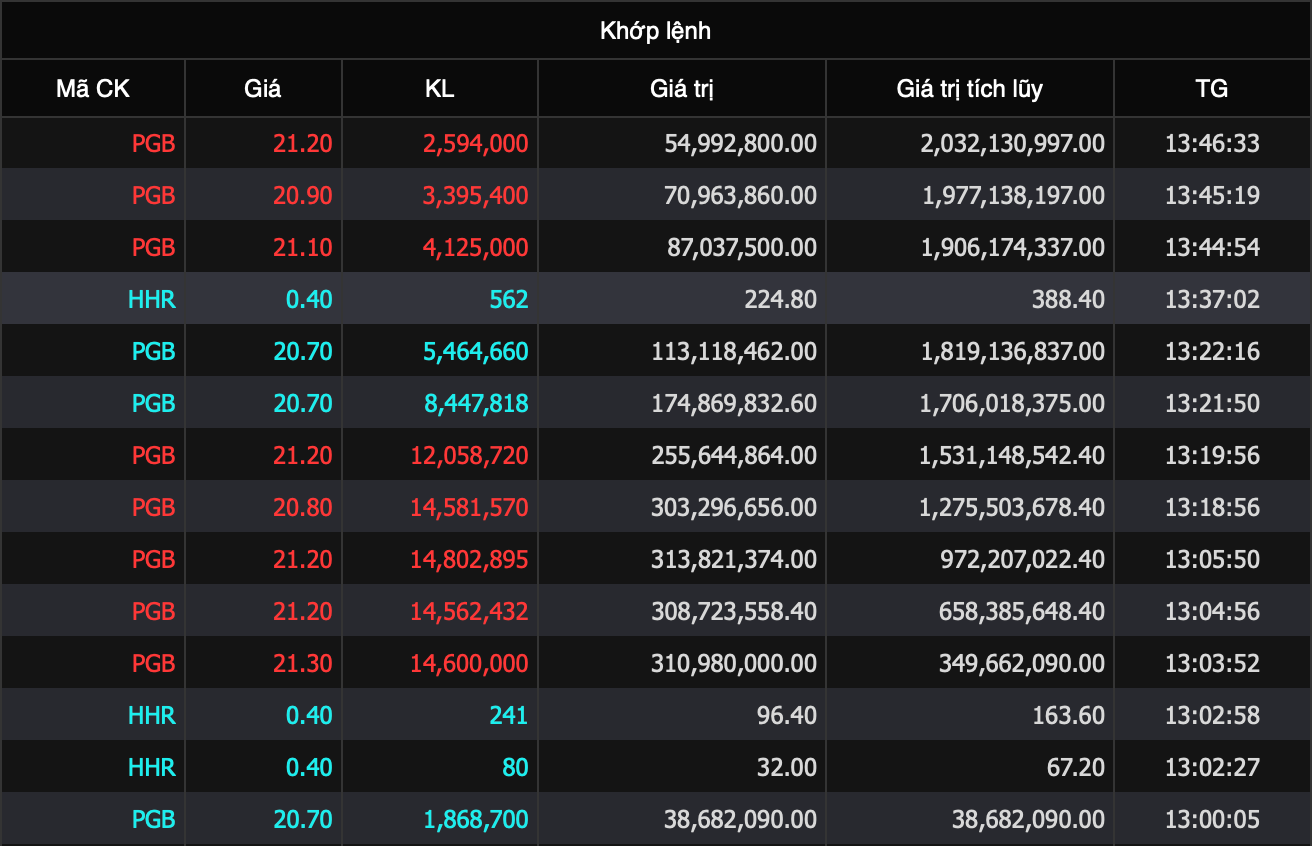Click the accumulated value 2,032,130,997.00 cell
This screenshot has height=846, width=1312.
pyautogui.click(x=1012, y=143)
